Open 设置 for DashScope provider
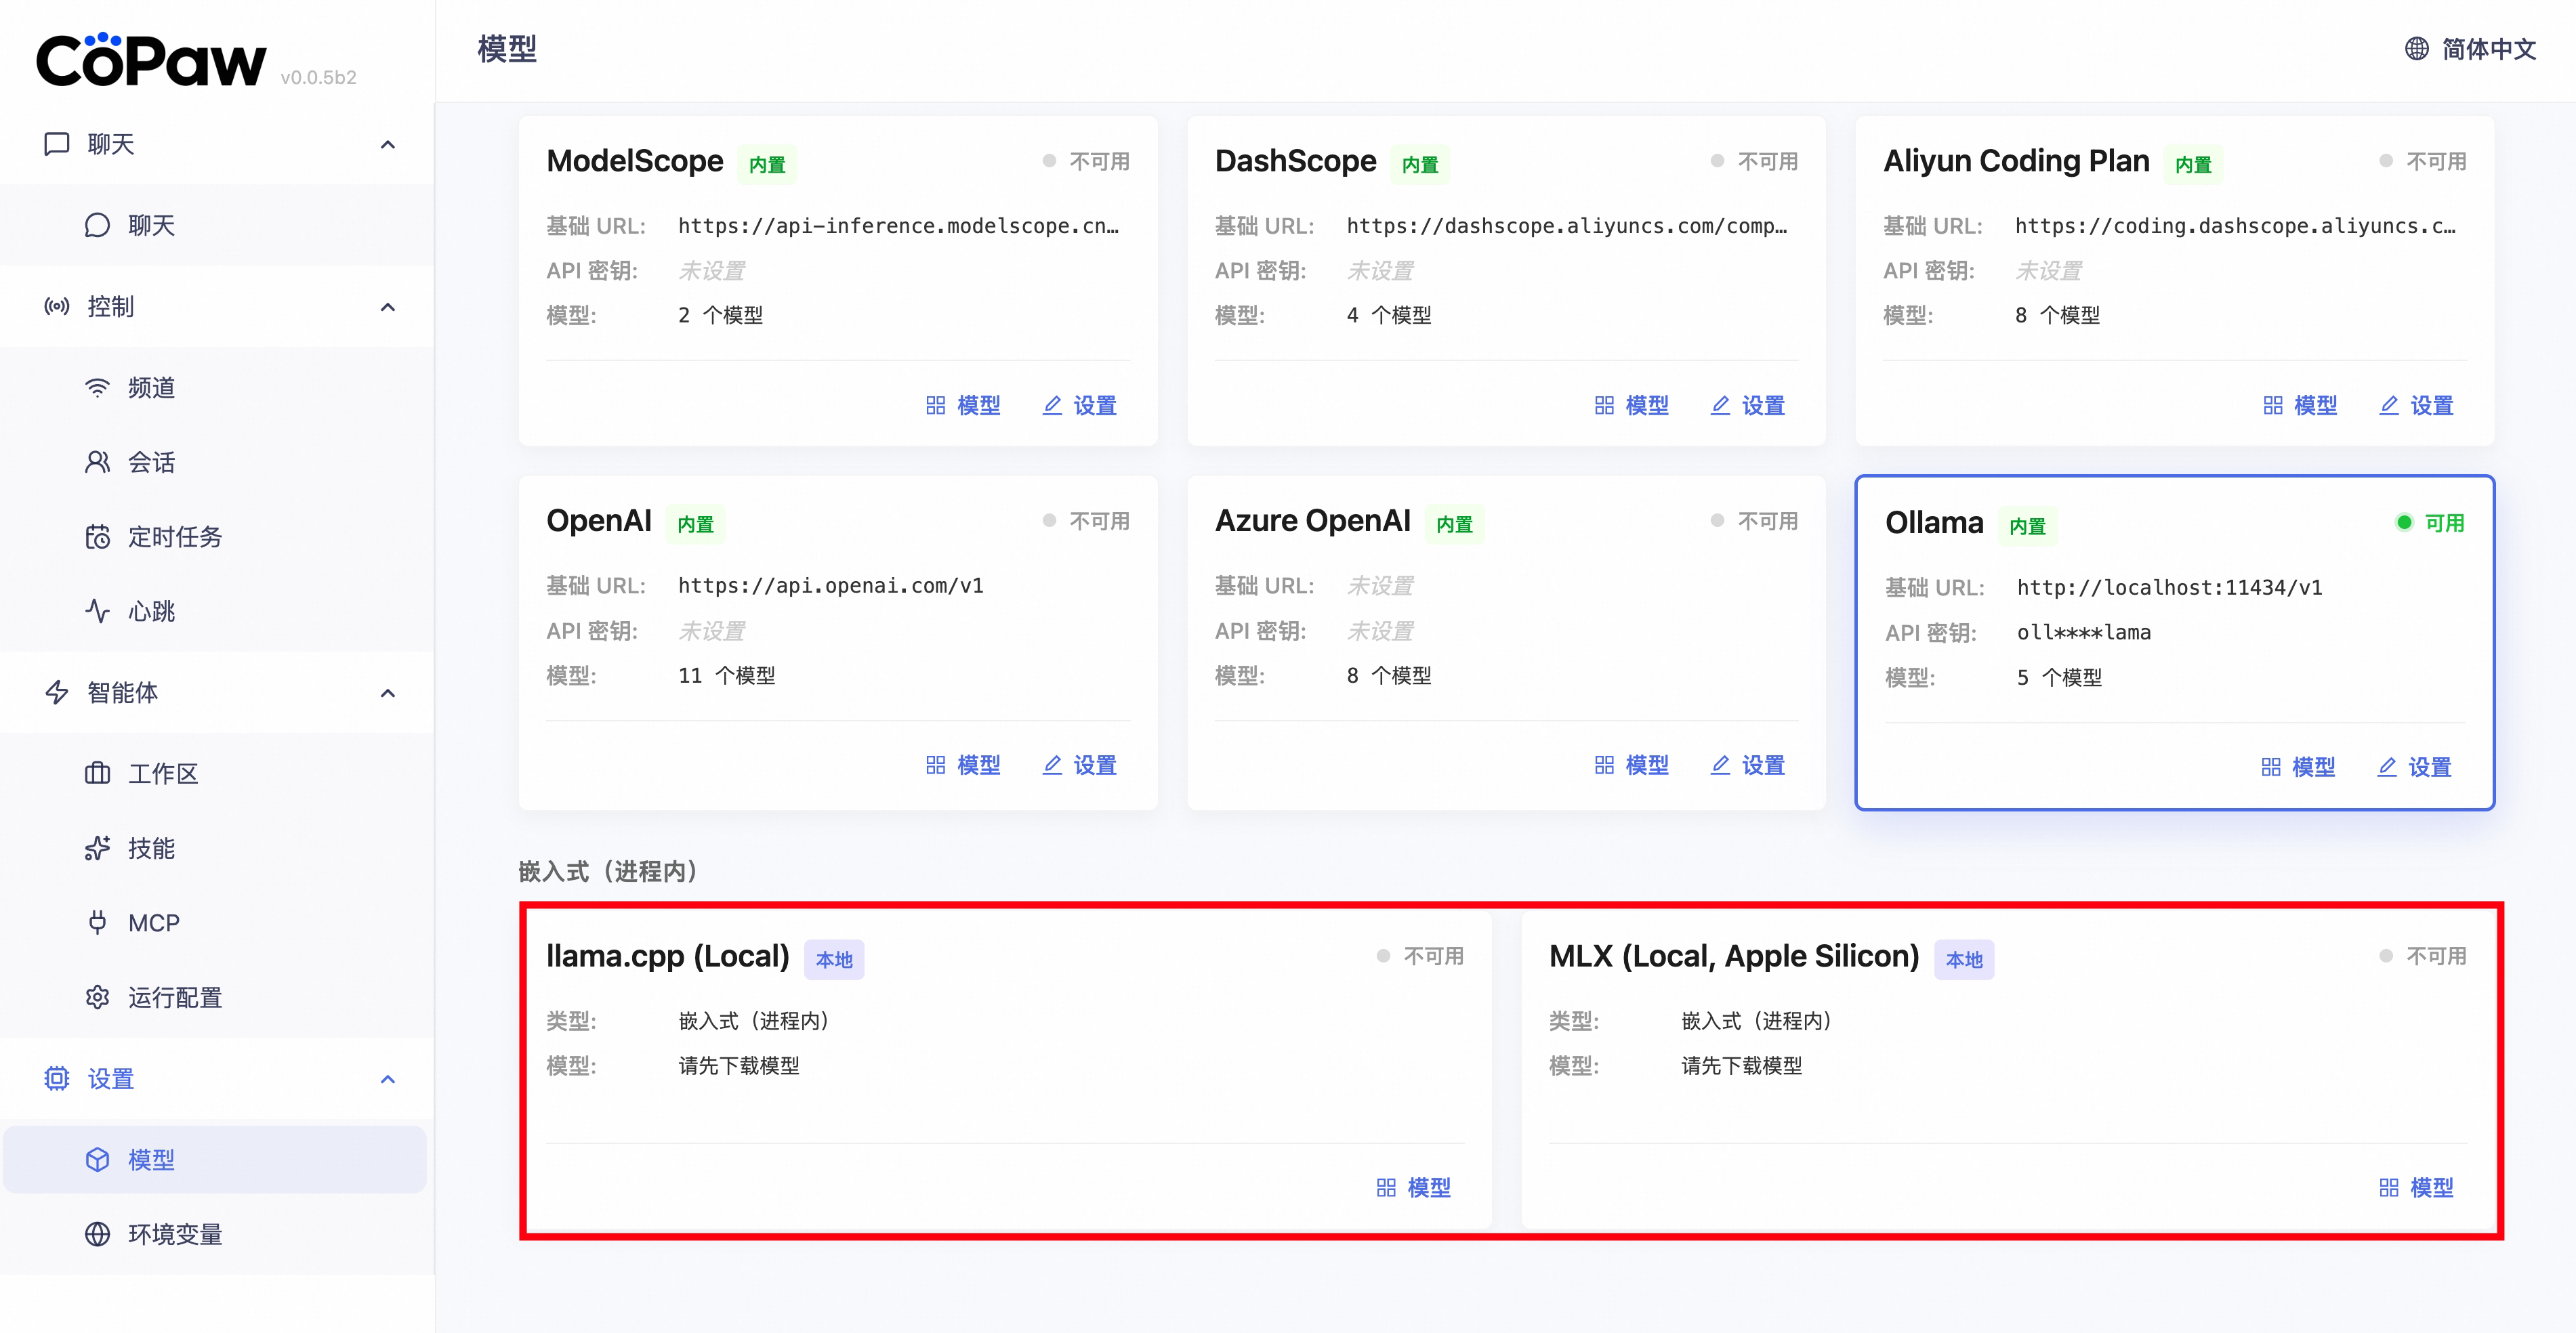Screen dimensions: 2576x1333 [1748, 405]
